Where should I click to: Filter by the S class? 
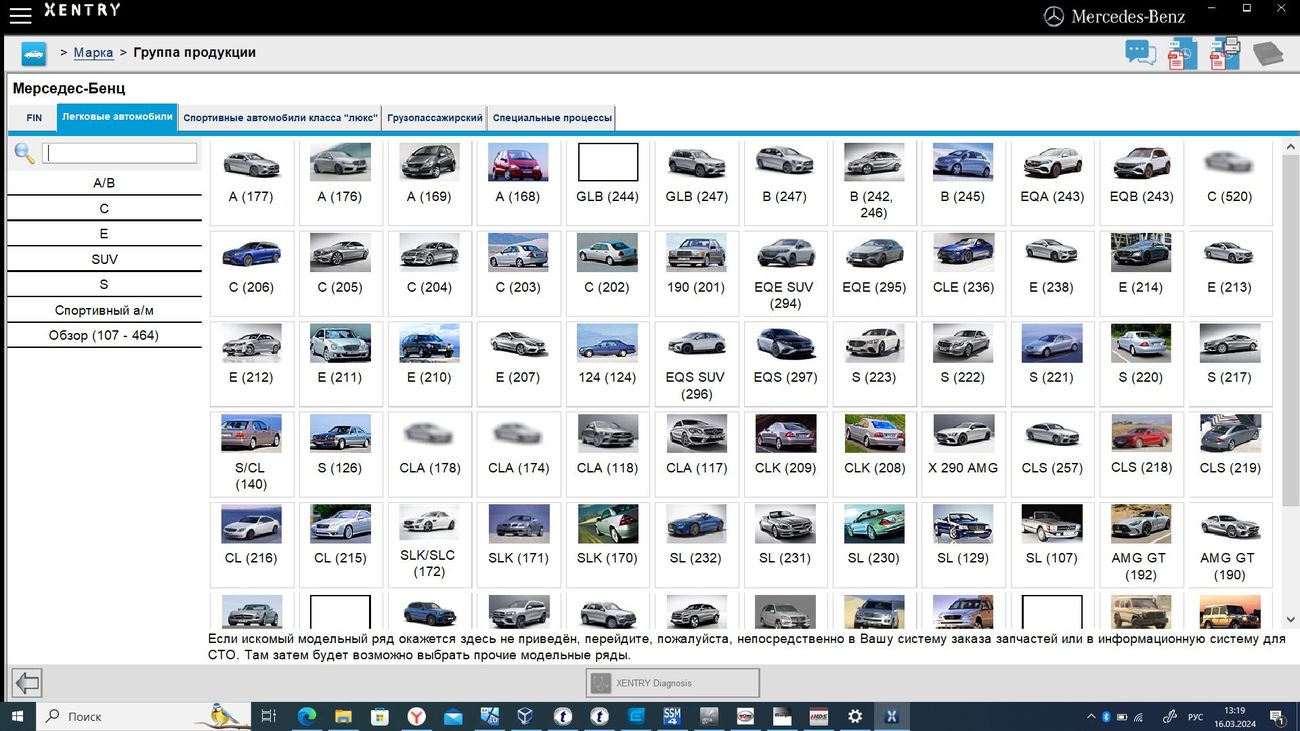pyautogui.click(x=104, y=284)
